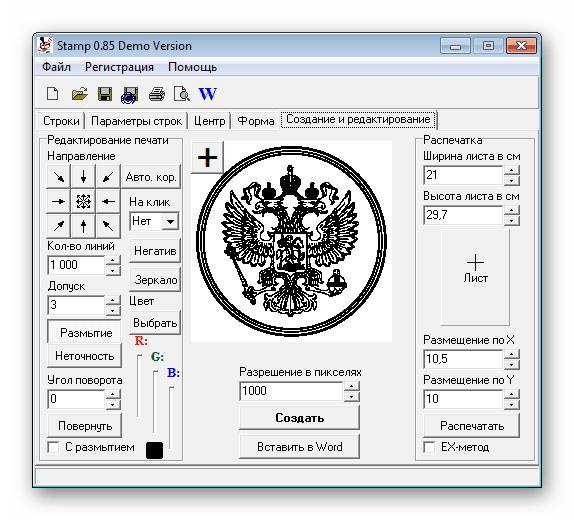Viewport: 574px width, 520px height.
Task: Click the Кол-во линий input field
Action: [77, 265]
